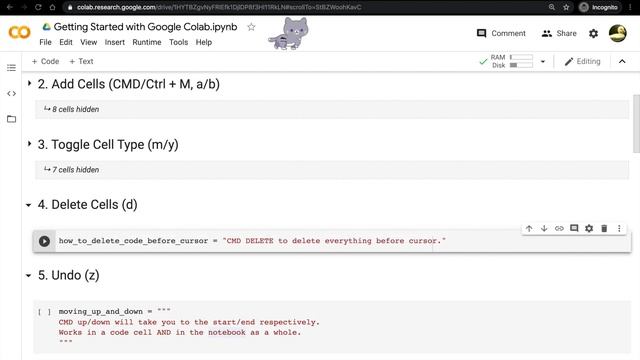
Task: Click the '+ Code' button
Action: 45,62
